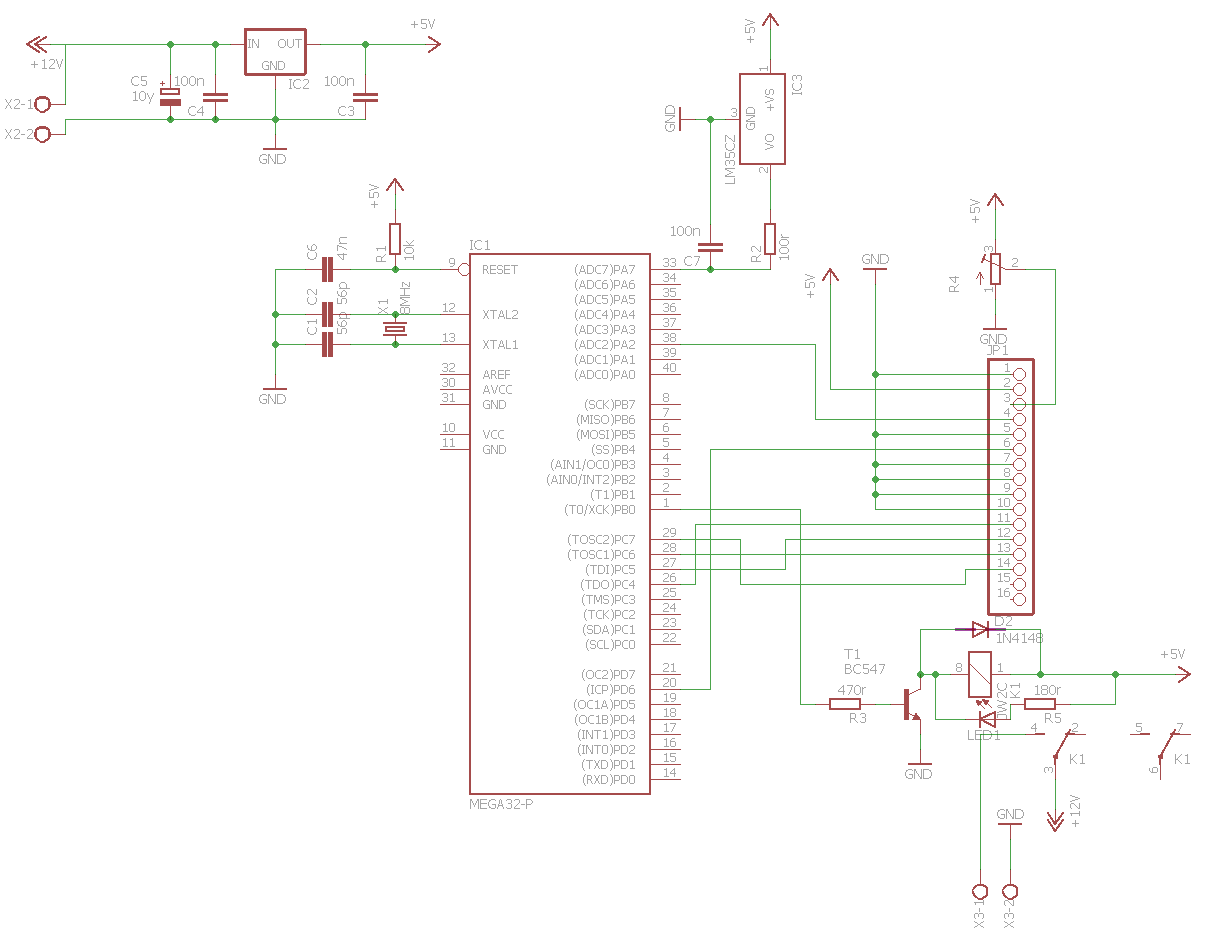Select the AREF pin label
This screenshot has height=935, width=1217.
[x=497, y=375]
